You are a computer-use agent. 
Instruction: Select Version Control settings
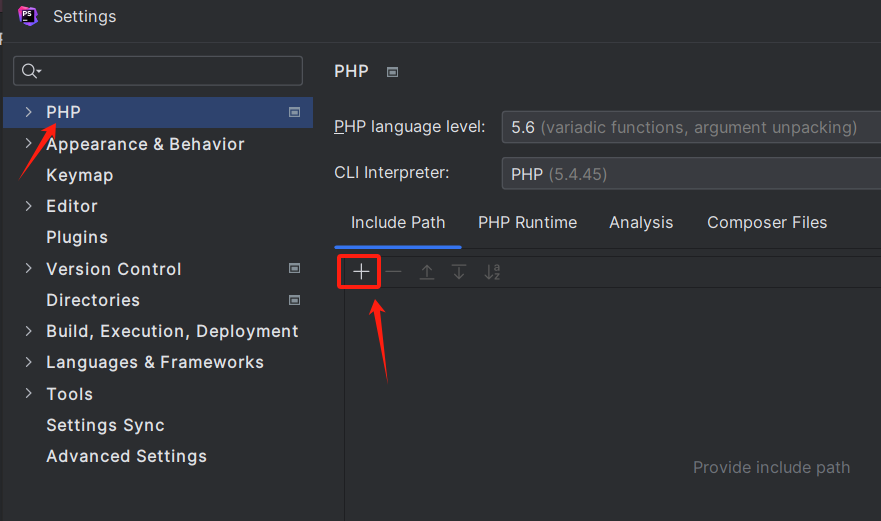click(x=113, y=269)
